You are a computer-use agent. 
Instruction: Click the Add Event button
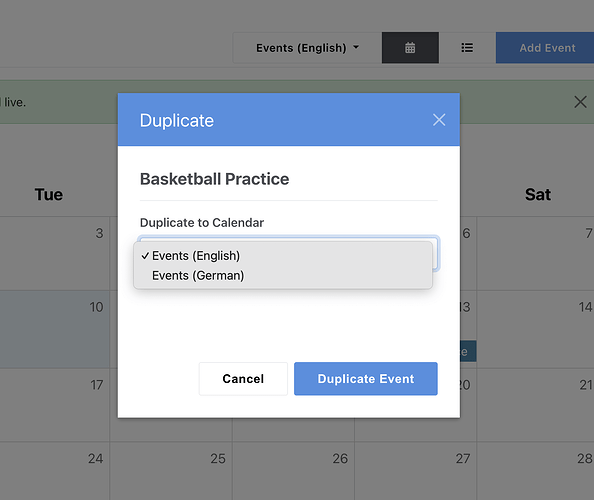tap(547, 48)
